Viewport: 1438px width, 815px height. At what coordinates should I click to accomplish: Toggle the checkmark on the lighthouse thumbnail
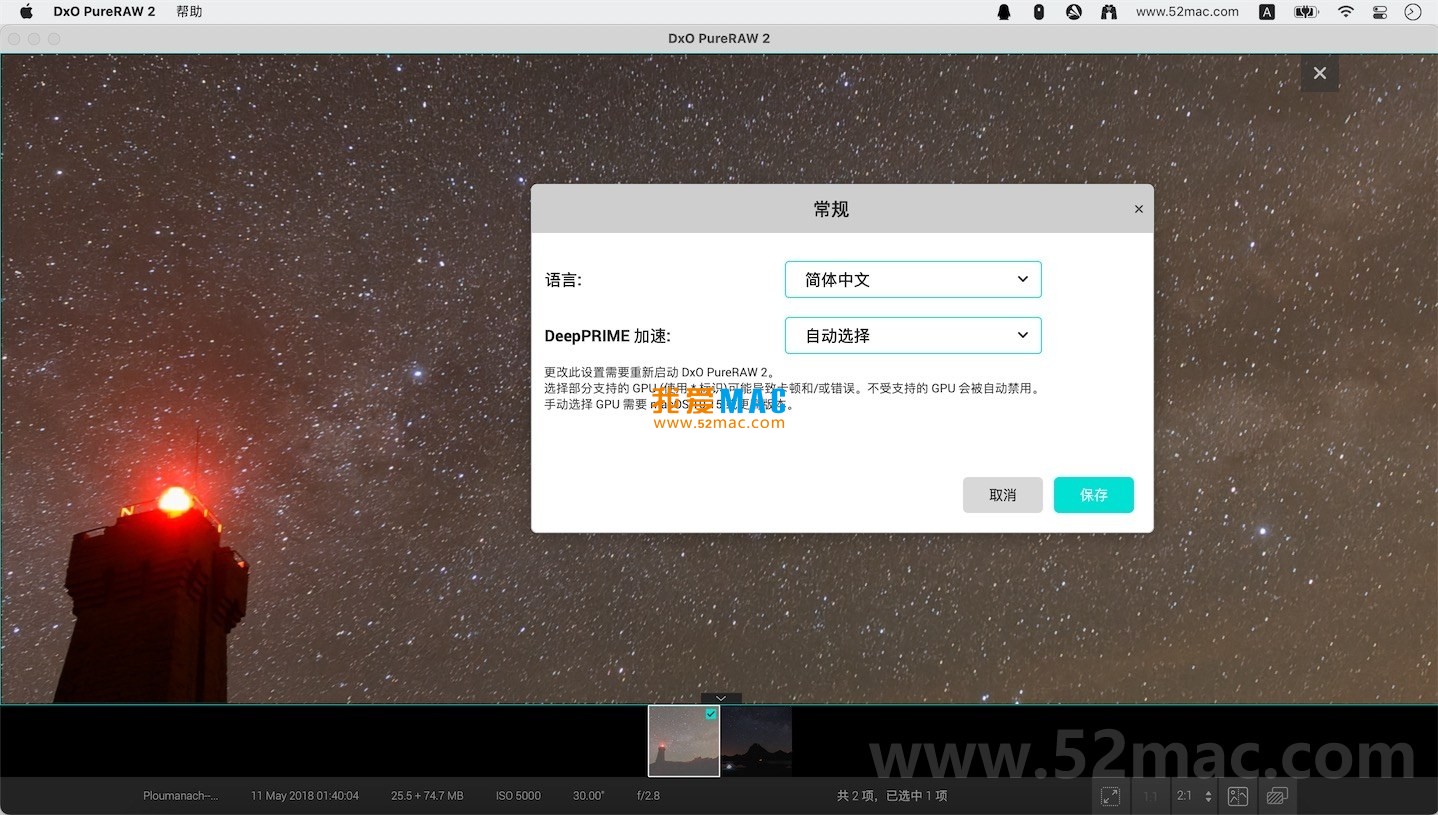711,714
